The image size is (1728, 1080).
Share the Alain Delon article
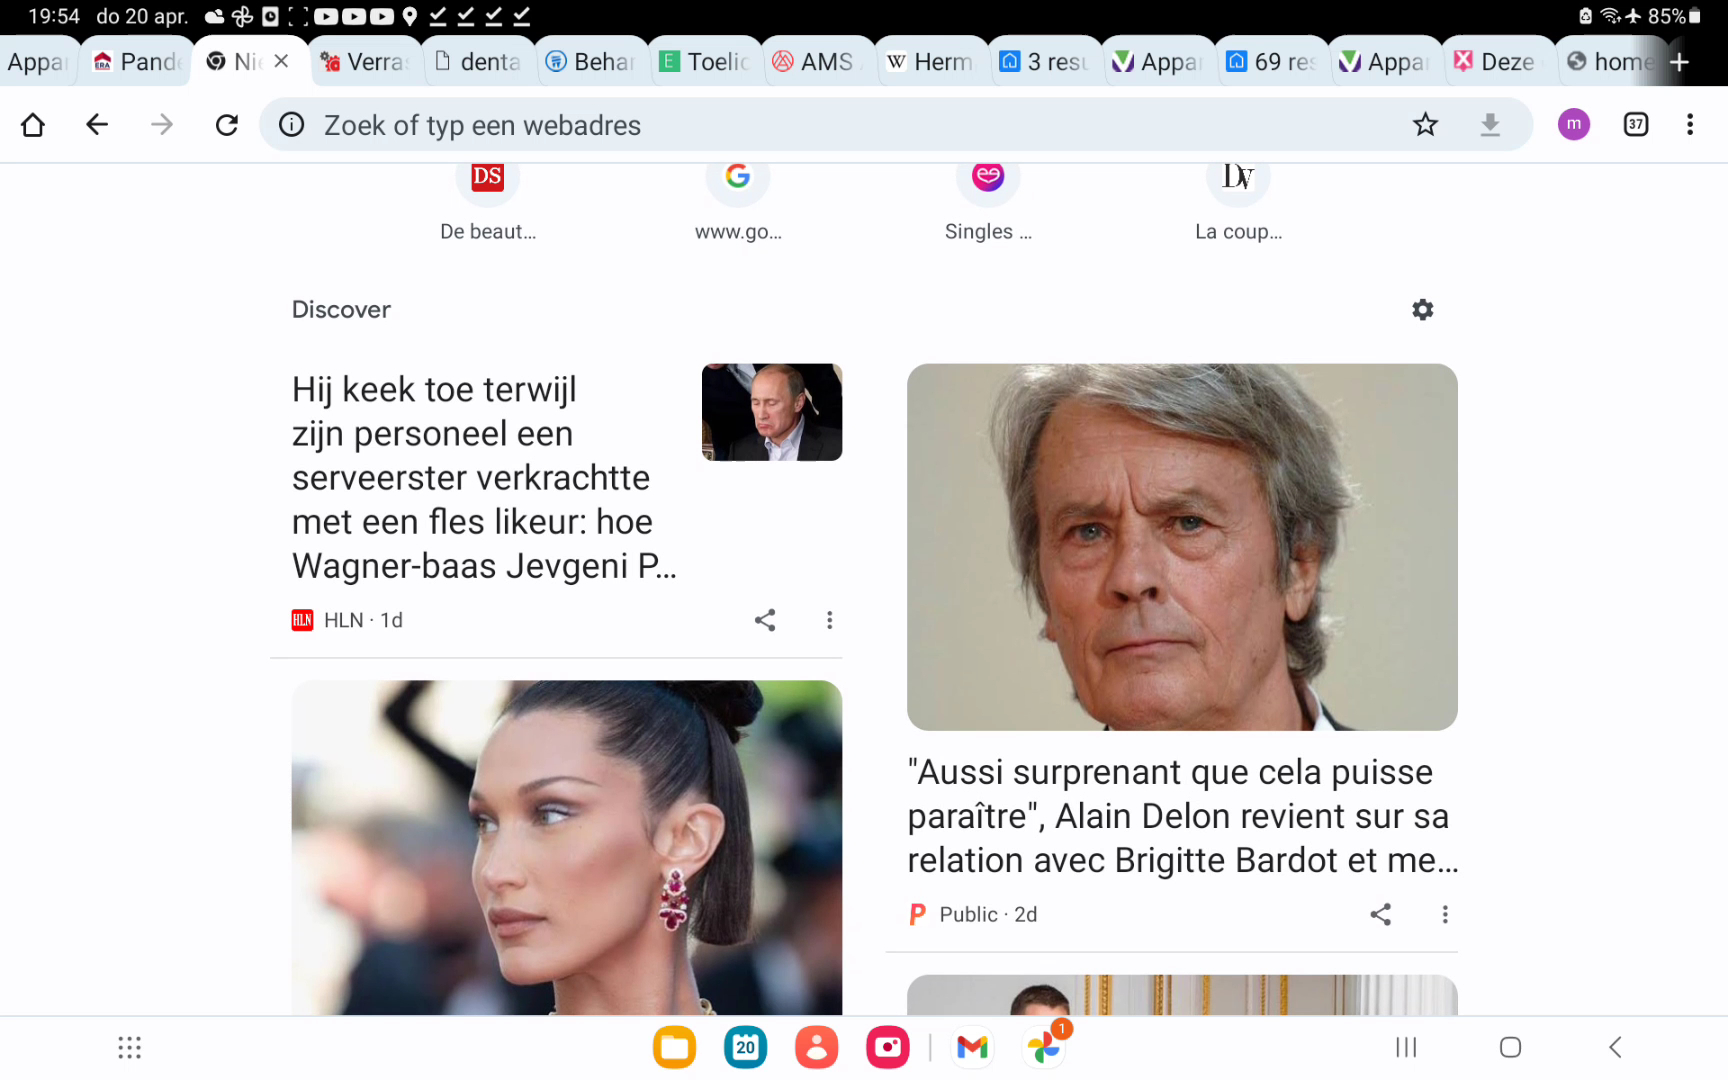pos(1380,914)
